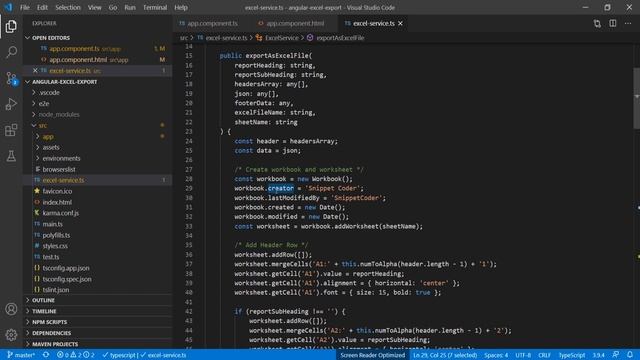The height and width of the screenshot is (360, 640).
Task: Open the View menu
Action: 94,7
